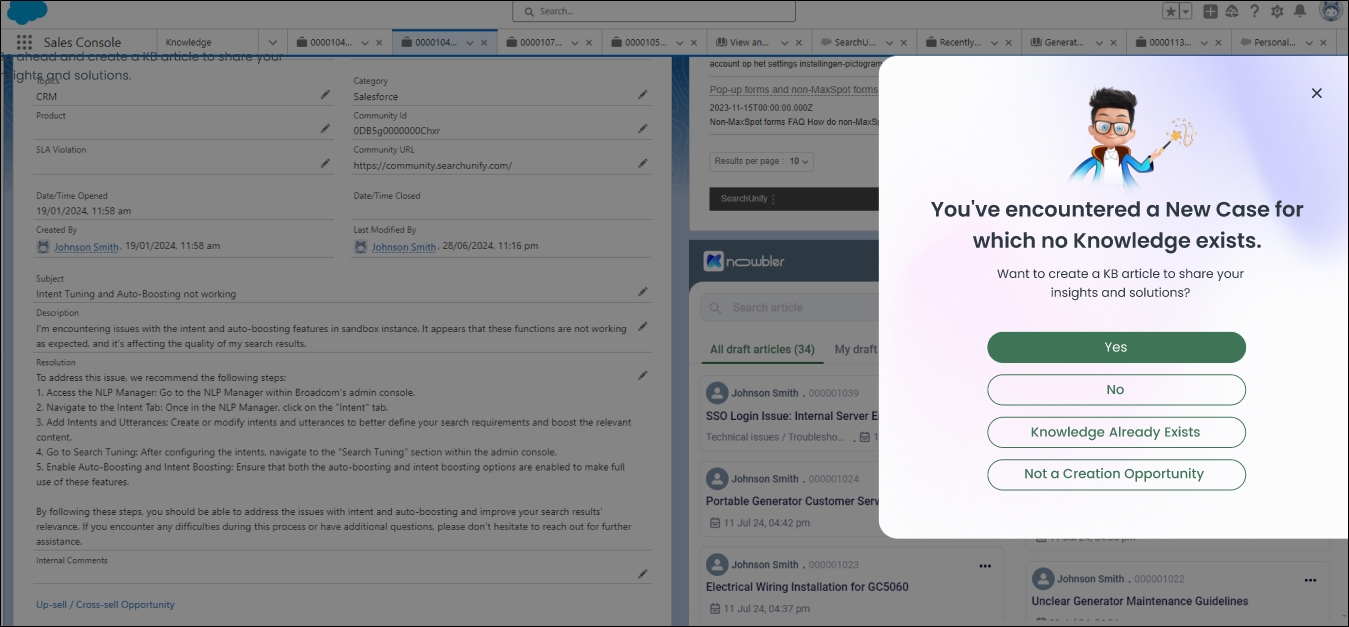Click the Community URL value
Viewport: 1349px width, 627px height.
click(433, 166)
